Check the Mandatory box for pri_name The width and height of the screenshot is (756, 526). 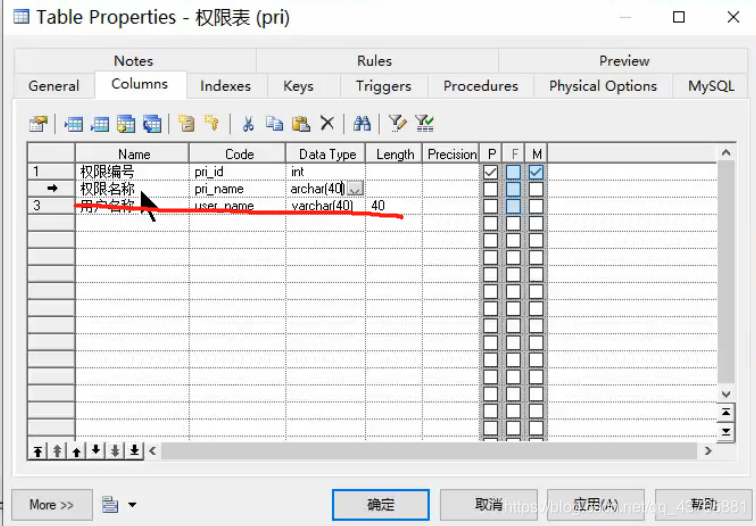click(536, 189)
